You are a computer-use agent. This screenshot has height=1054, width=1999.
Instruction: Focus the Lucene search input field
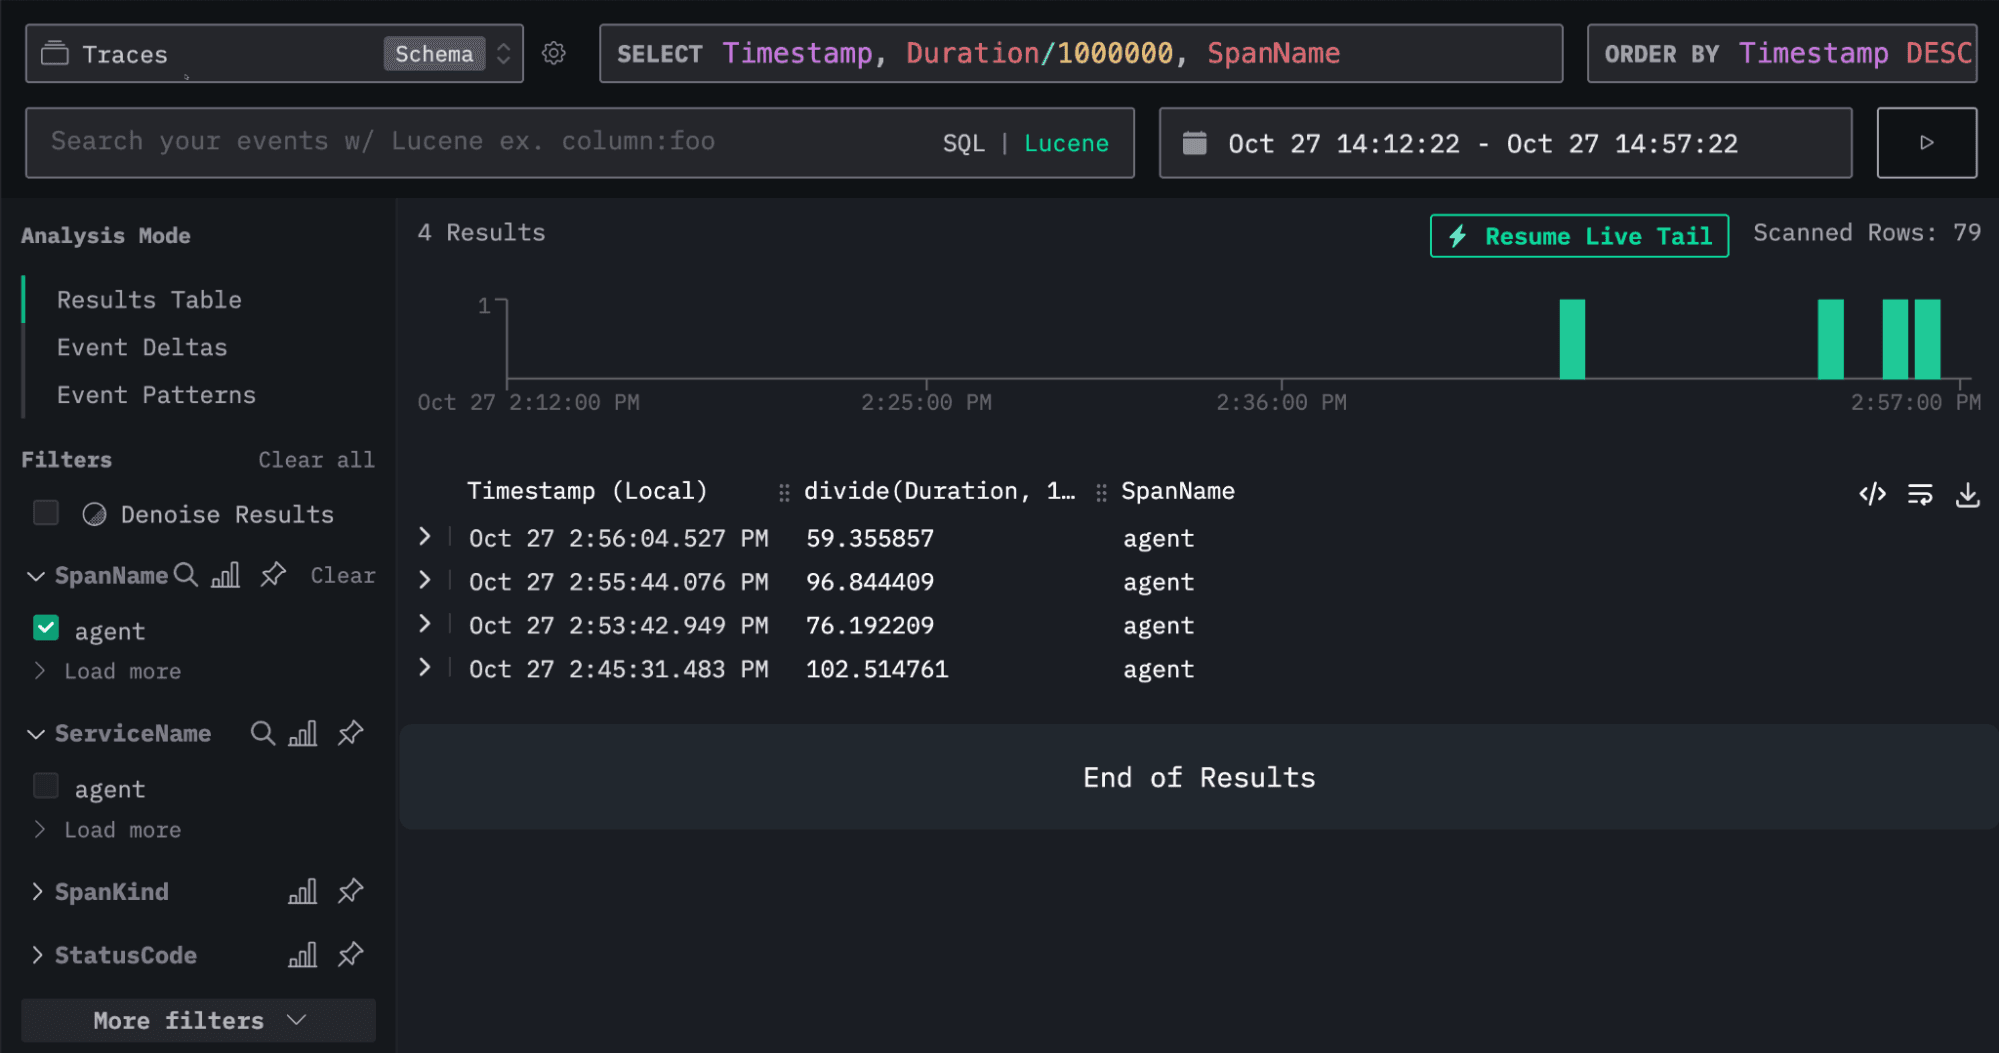tap(480, 142)
